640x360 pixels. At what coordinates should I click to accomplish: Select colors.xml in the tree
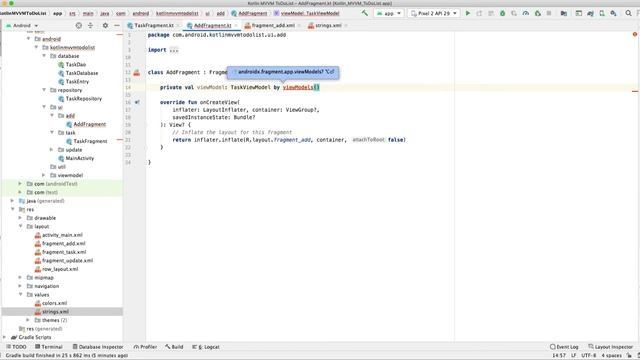pos(54,303)
